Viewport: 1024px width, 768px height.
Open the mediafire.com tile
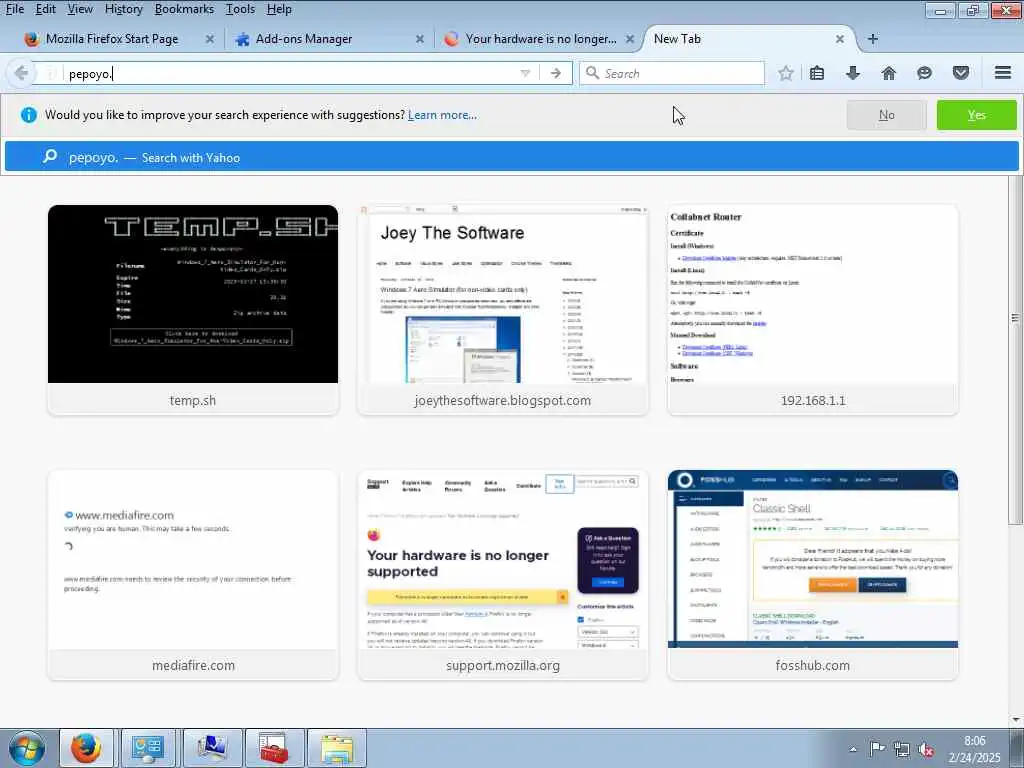pyautogui.click(x=193, y=575)
